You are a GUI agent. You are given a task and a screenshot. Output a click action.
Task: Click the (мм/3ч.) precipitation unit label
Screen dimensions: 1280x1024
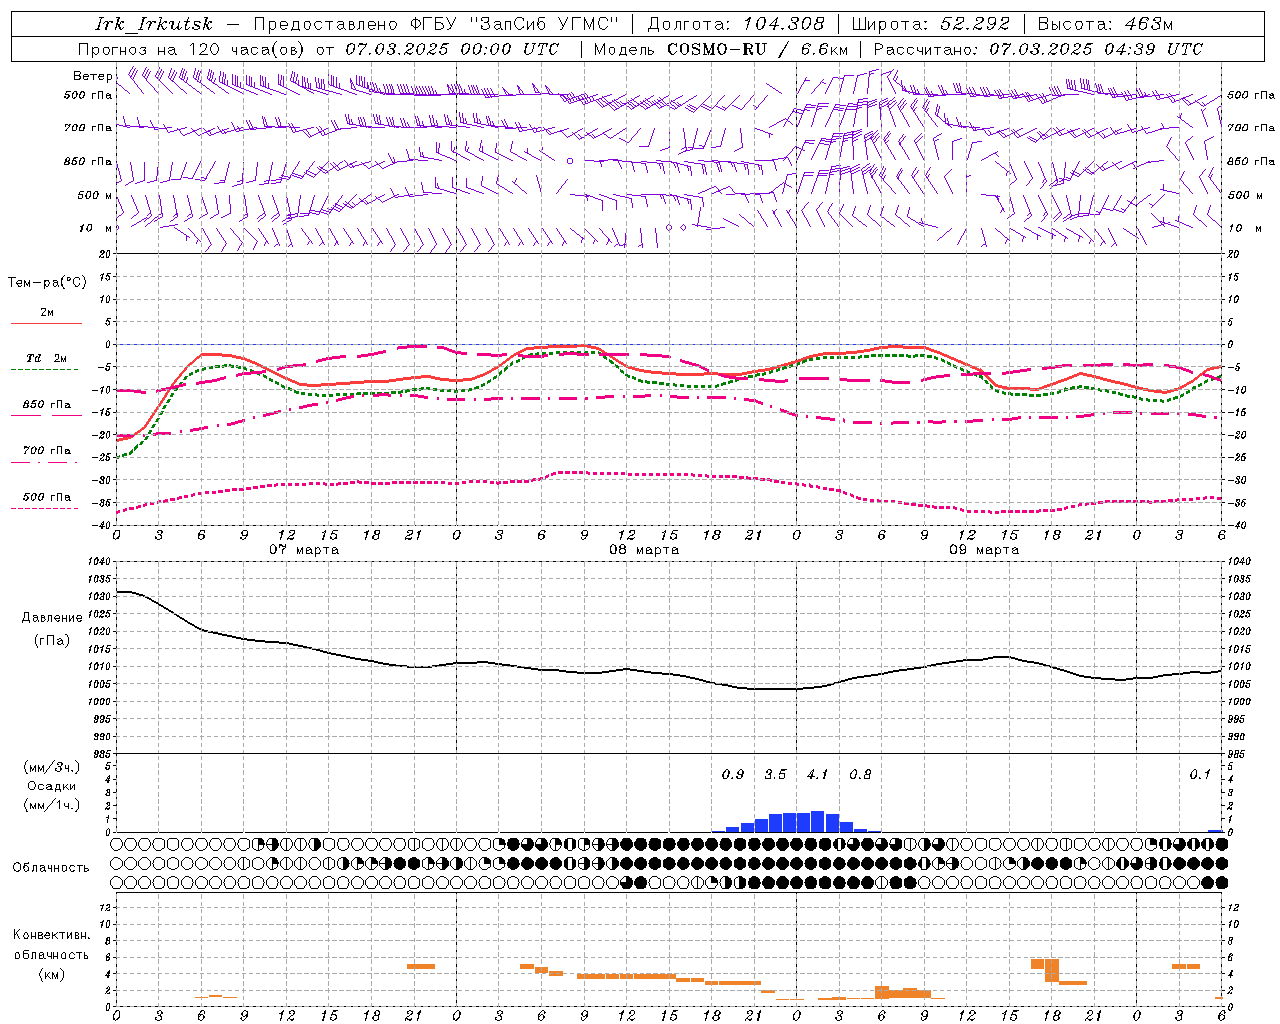pyautogui.click(x=51, y=768)
